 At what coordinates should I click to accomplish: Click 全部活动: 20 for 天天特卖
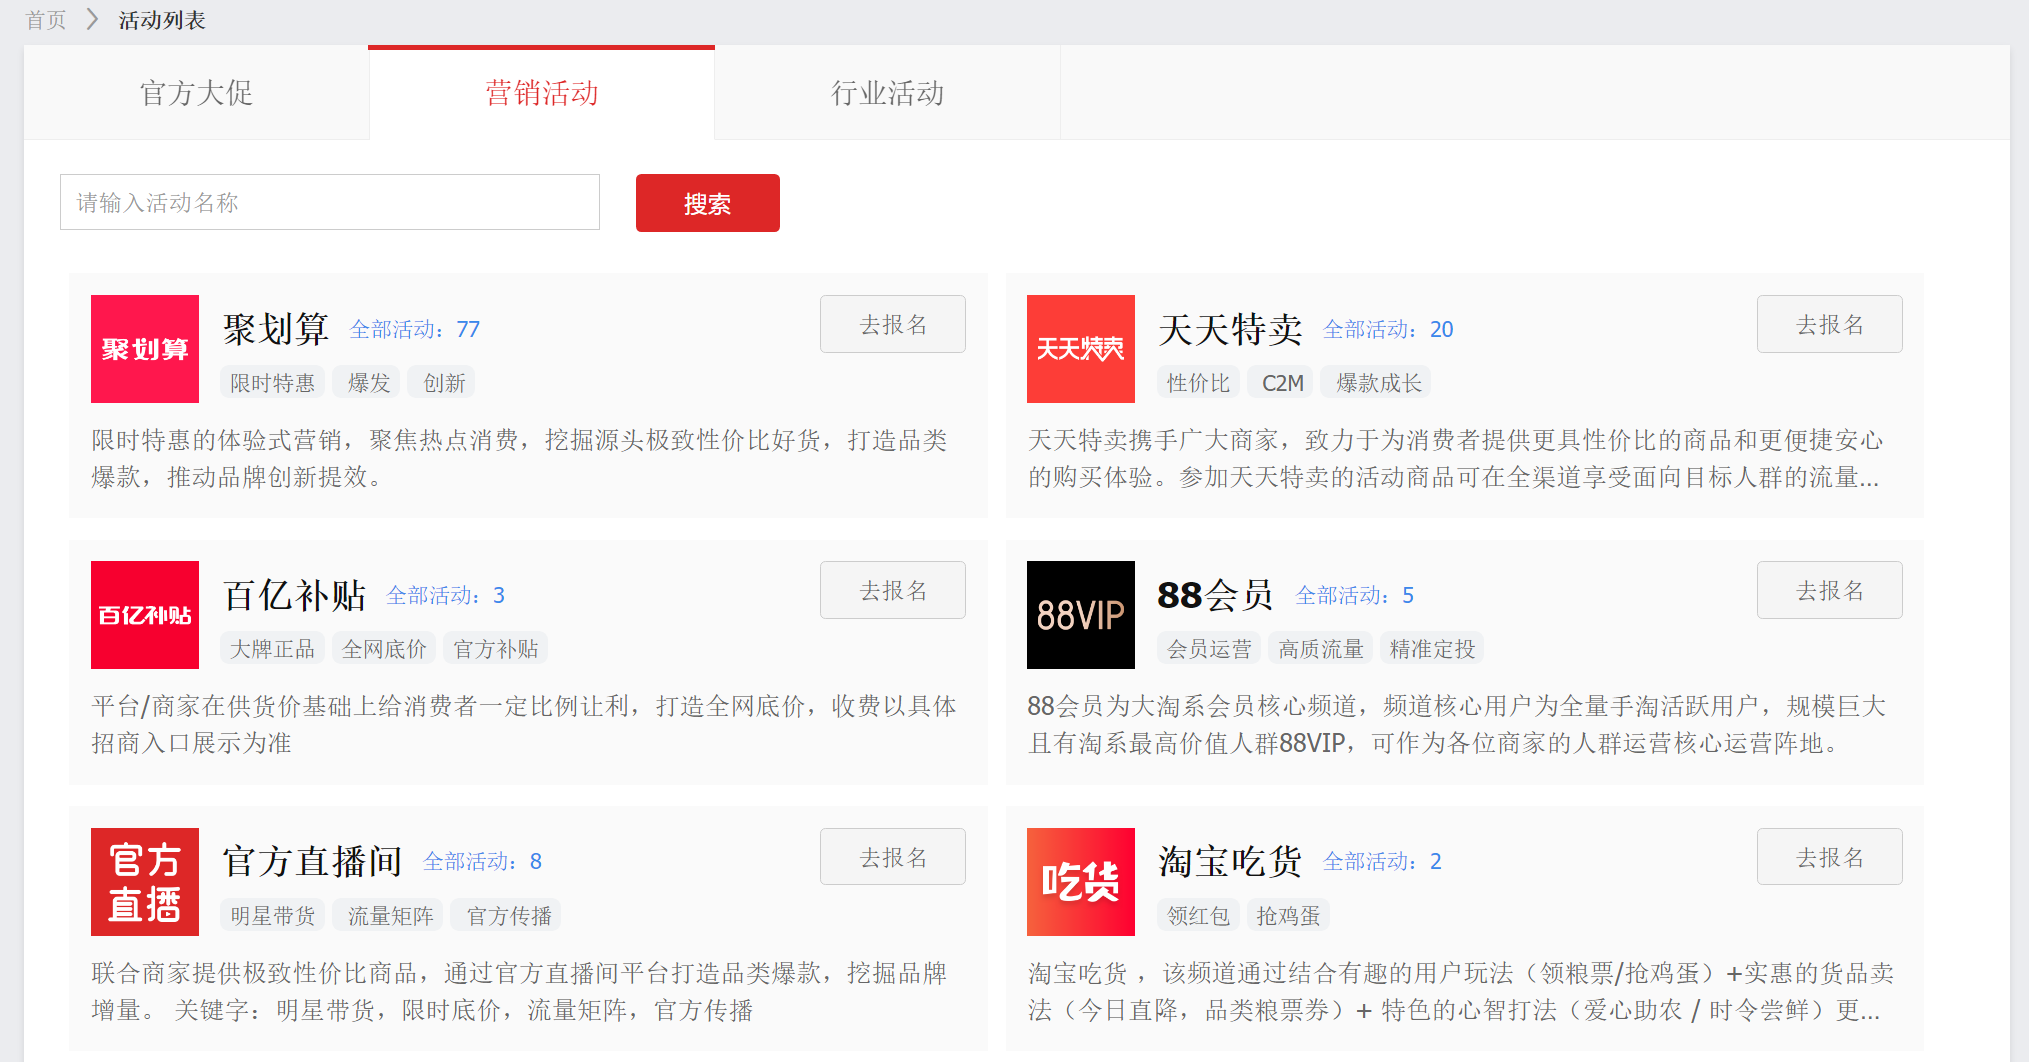tap(1388, 329)
